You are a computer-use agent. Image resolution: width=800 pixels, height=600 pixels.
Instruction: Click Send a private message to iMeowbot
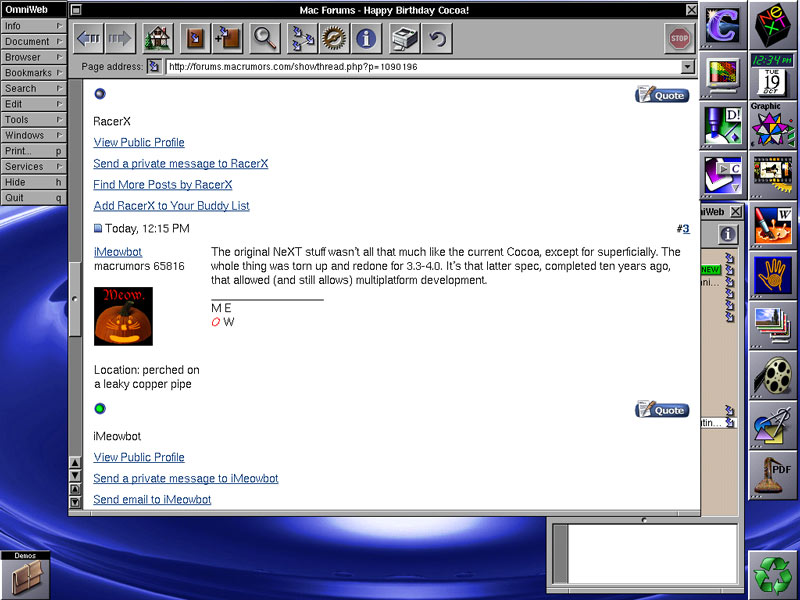[x=186, y=478]
